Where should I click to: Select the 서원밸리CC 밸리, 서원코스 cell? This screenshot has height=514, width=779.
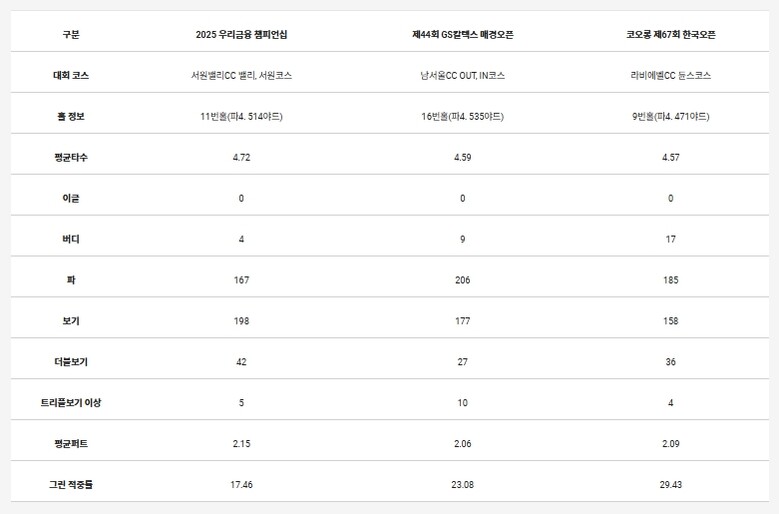click(241, 75)
